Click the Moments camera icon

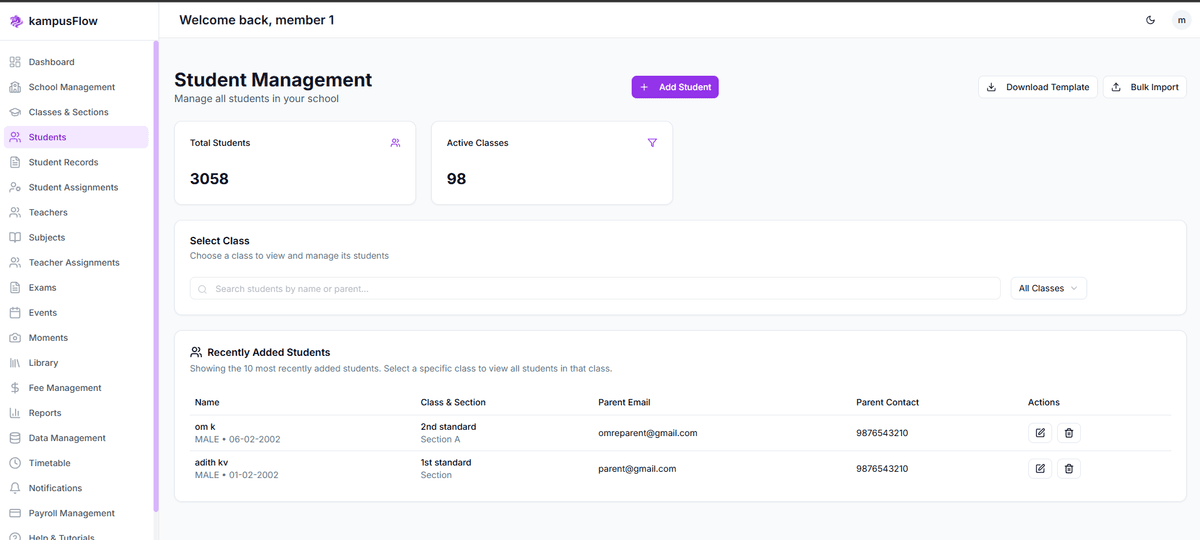tap(15, 338)
